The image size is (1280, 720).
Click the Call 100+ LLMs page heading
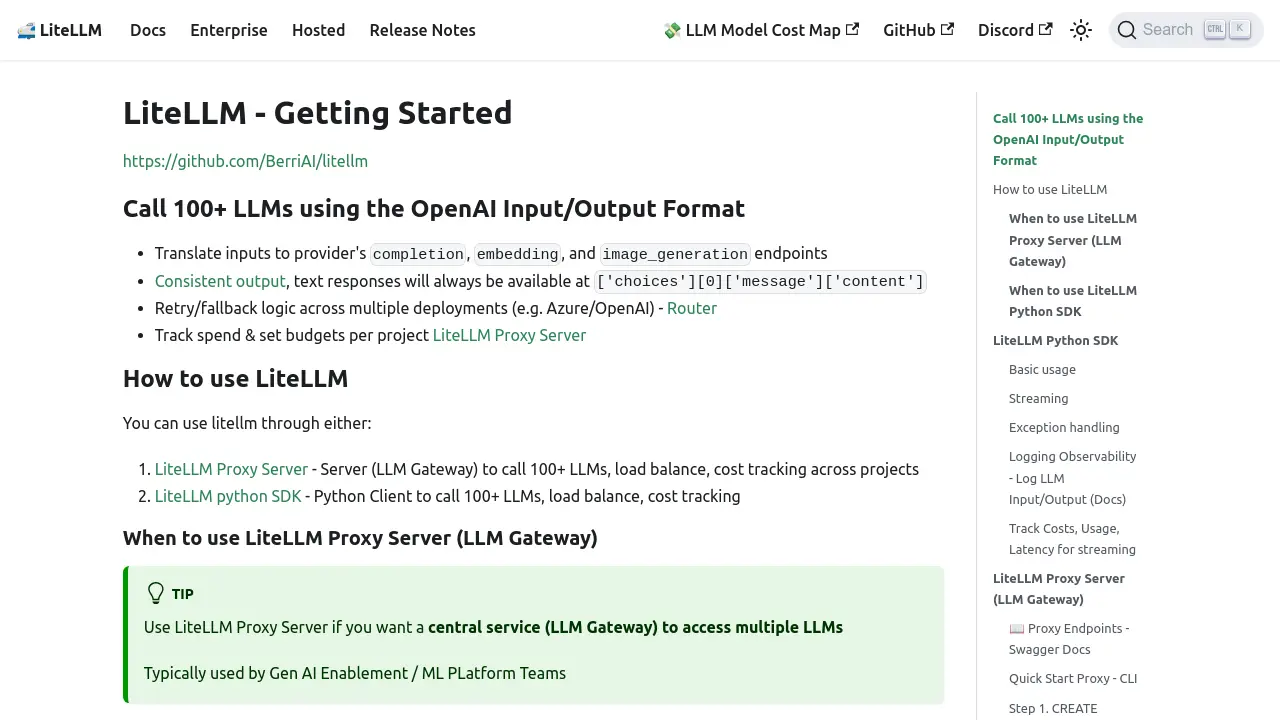(434, 209)
